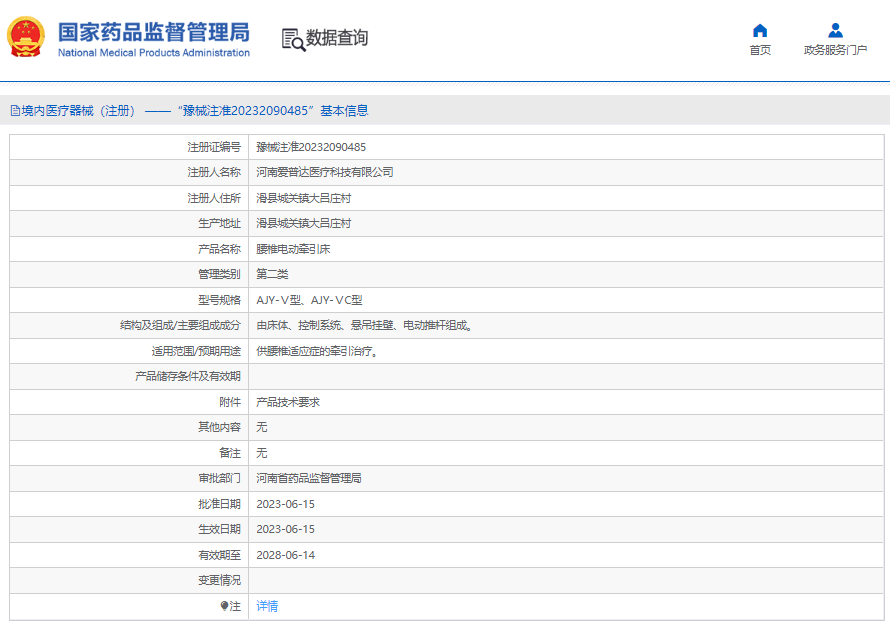Image resolution: width=890 pixels, height=626 pixels.
Task: Select the 备注 value 无
Action: (262, 453)
